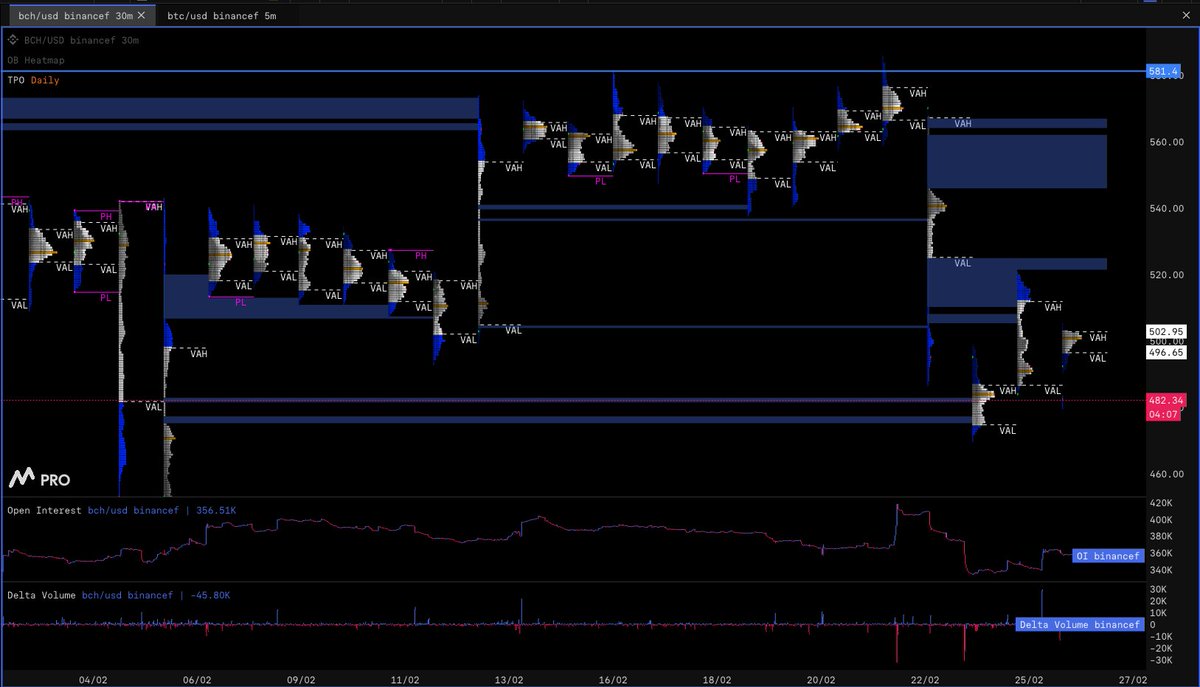Click the 20/02 date on the time axis
Screen dimensions: 1200x687
pos(820,679)
